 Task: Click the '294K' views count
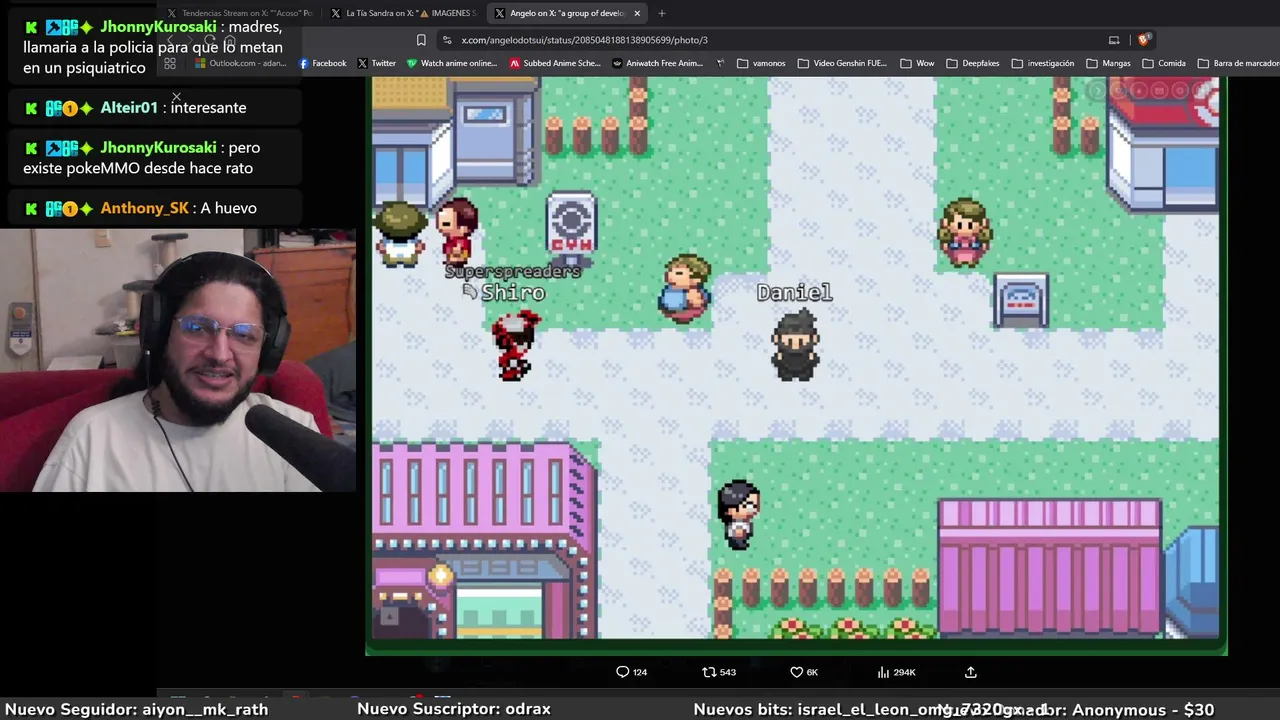pos(904,672)
